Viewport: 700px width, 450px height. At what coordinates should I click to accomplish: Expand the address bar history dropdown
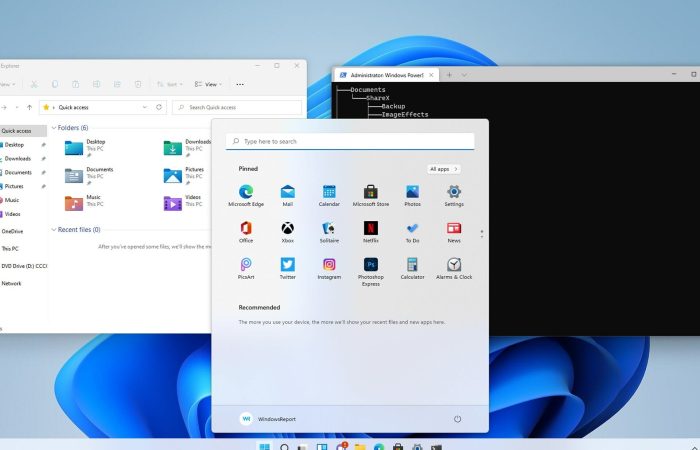click(145, 107)
